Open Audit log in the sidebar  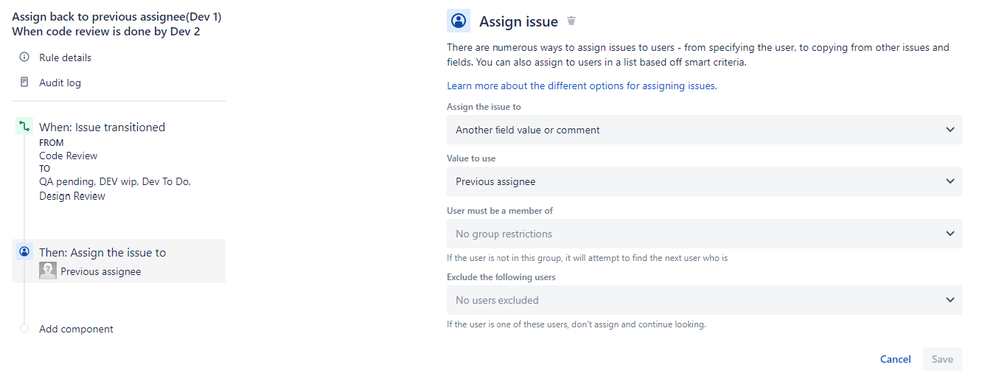pos(60,82)
